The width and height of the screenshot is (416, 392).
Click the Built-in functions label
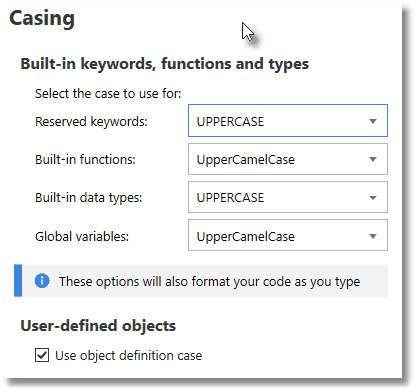85,160
